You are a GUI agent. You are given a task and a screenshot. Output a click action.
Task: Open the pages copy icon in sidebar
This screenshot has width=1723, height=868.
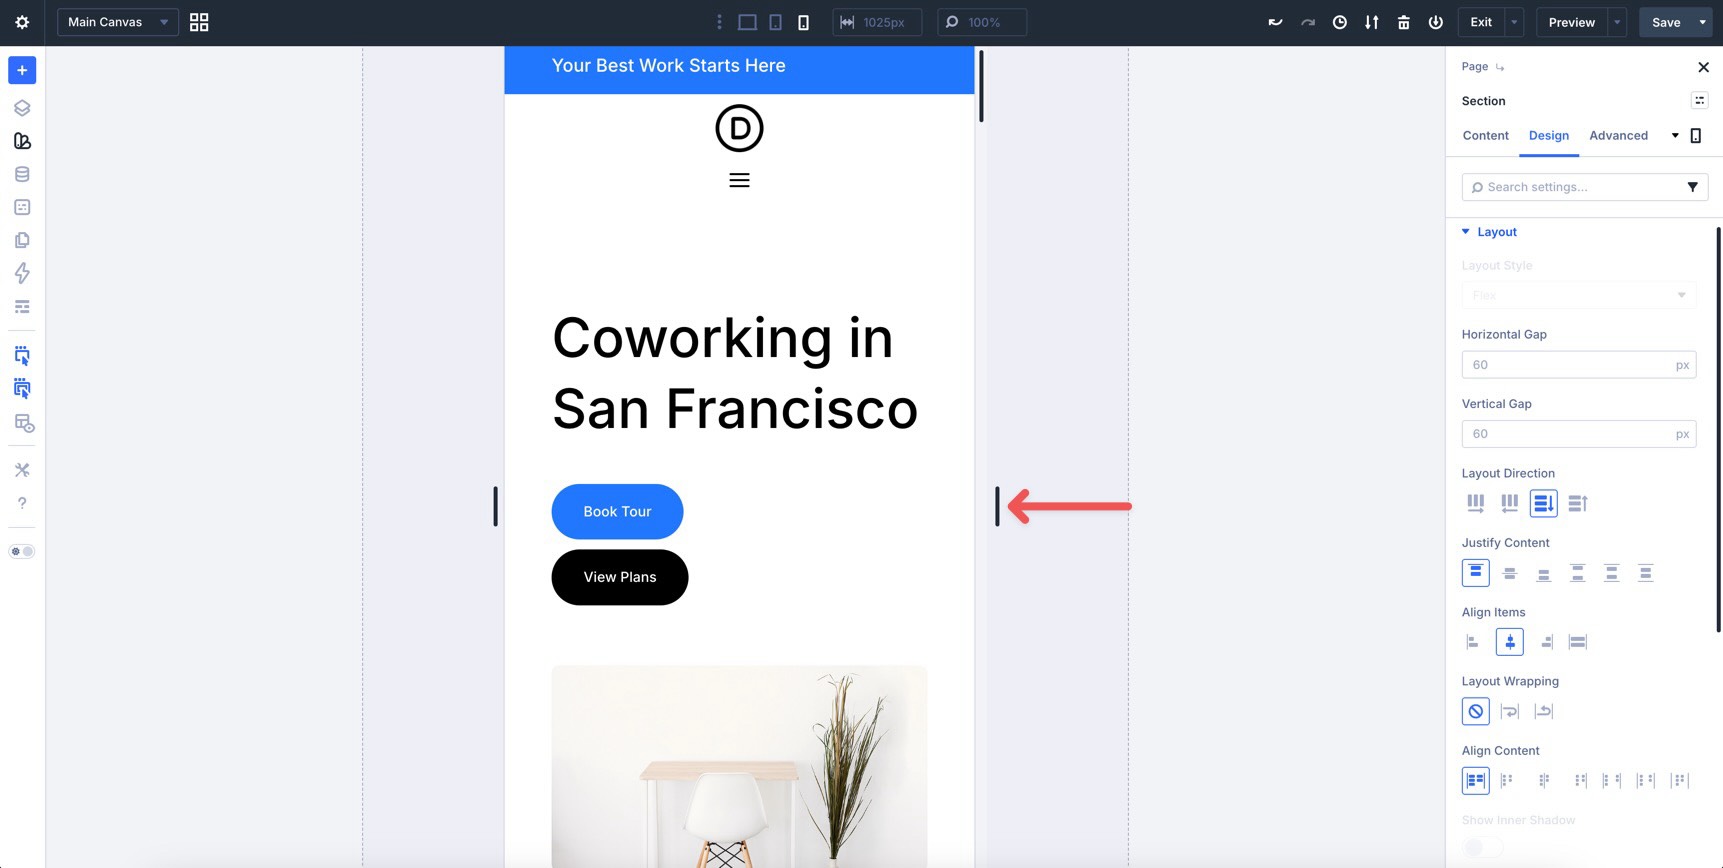pyautogui.click(x=22, y=240)
